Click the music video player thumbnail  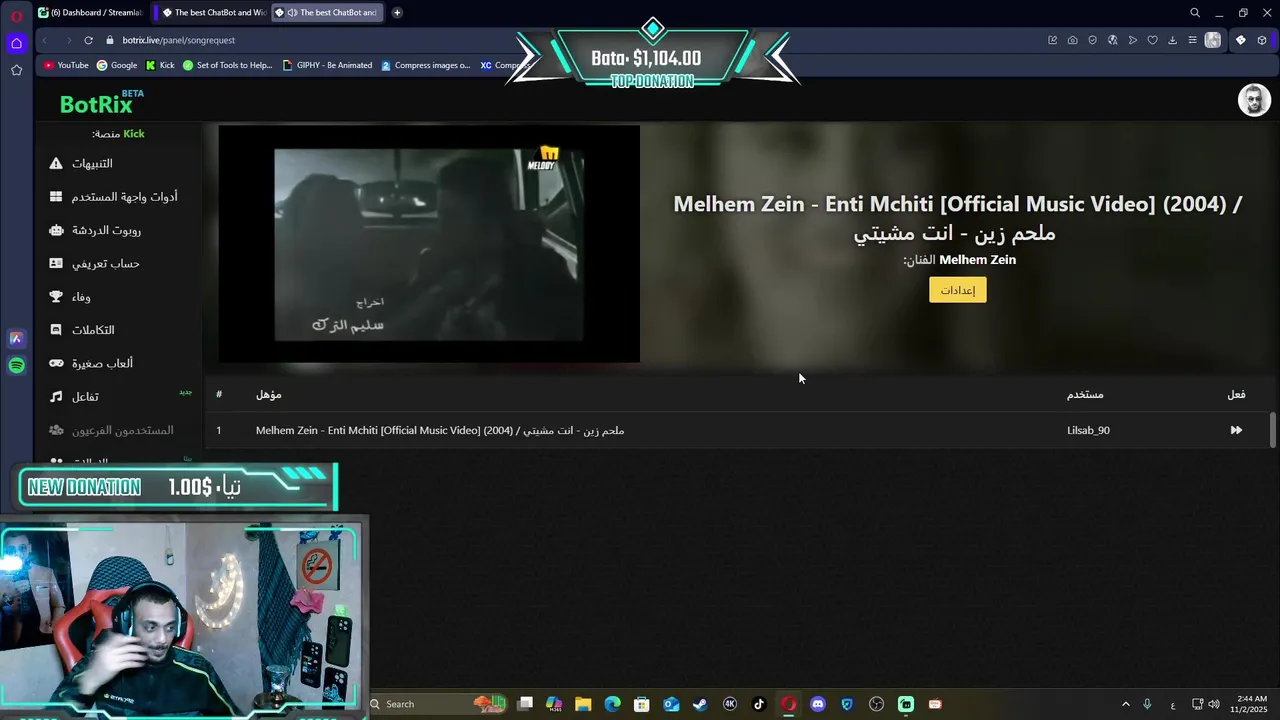pos(429,244)
